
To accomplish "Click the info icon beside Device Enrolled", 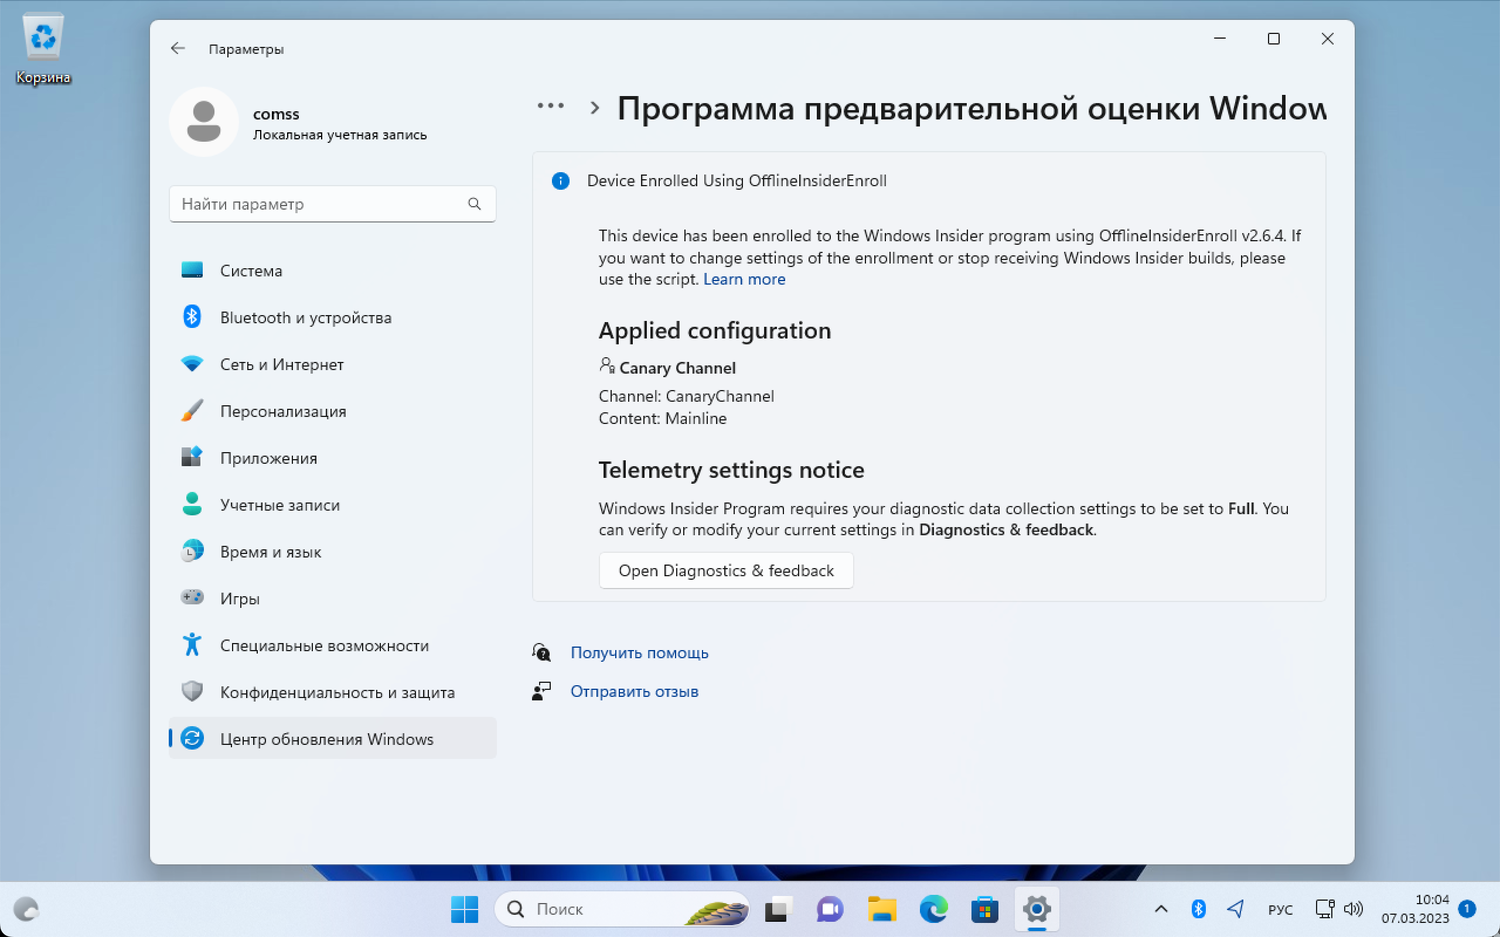I will coord(561,181).
